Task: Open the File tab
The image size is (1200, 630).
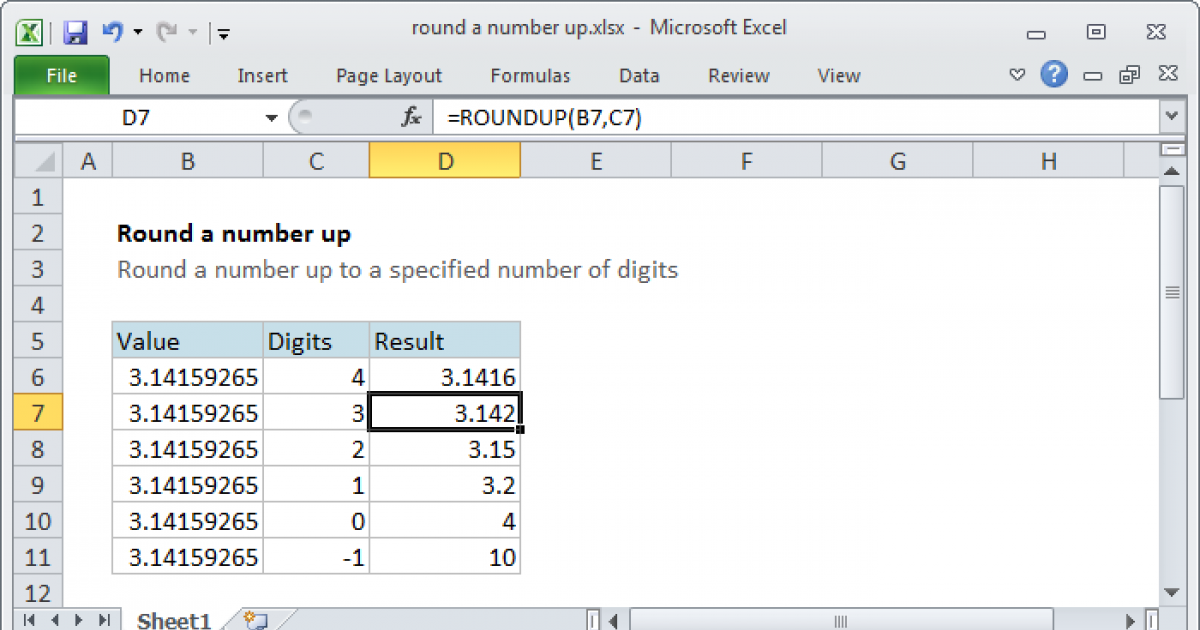Action: [x=61, y=75]
